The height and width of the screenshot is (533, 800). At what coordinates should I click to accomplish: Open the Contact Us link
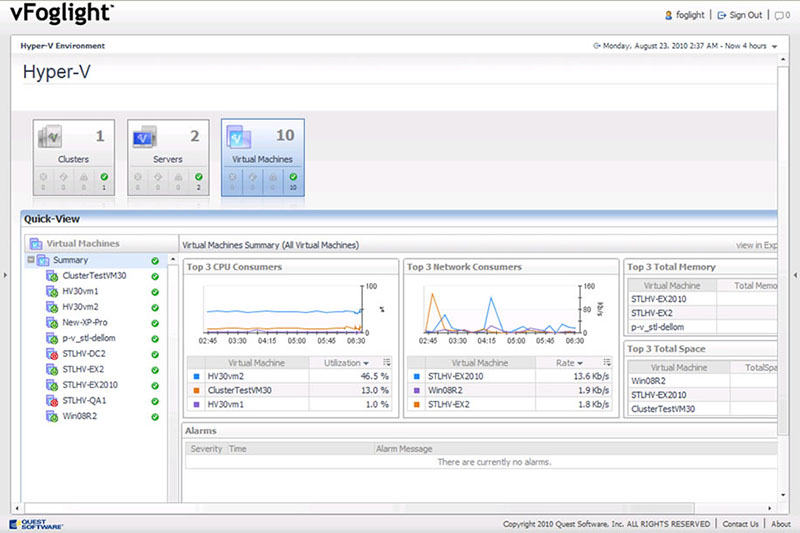tap(740, 524)
